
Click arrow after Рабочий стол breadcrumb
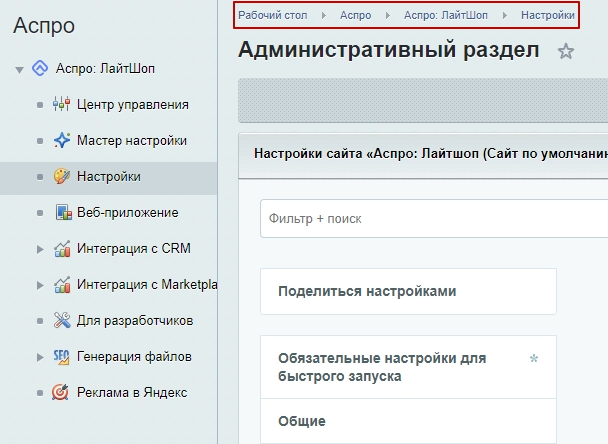coord(324,16)
